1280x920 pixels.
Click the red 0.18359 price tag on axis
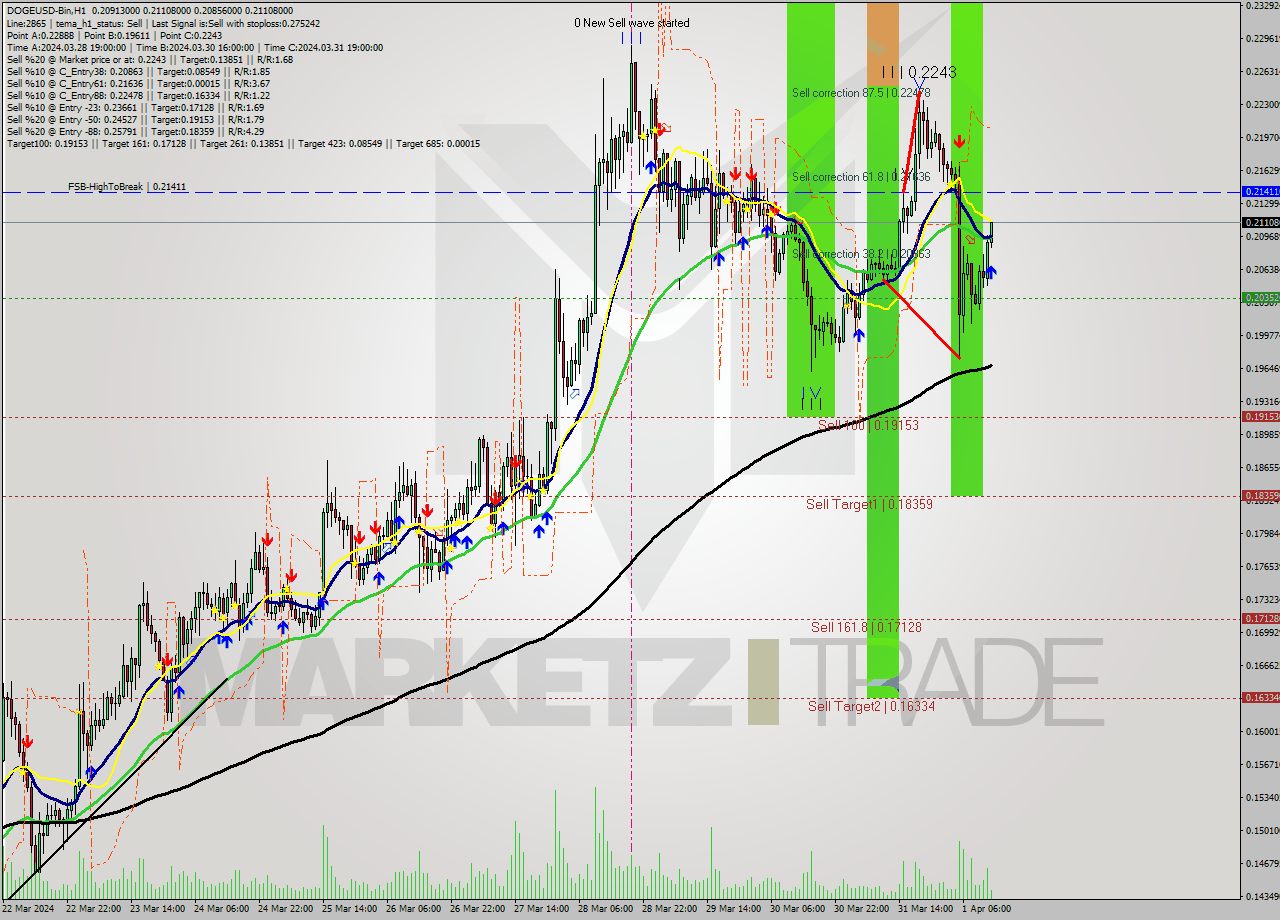tap(1260, 495)
